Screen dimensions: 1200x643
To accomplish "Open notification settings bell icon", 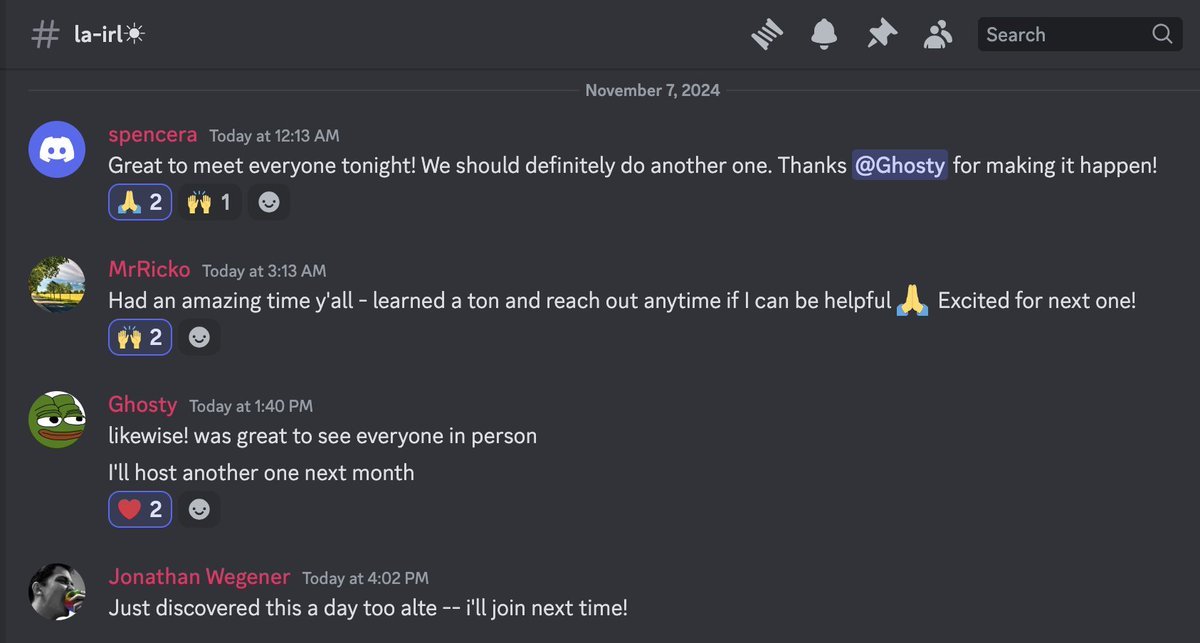I will click(x=824, y=35).
